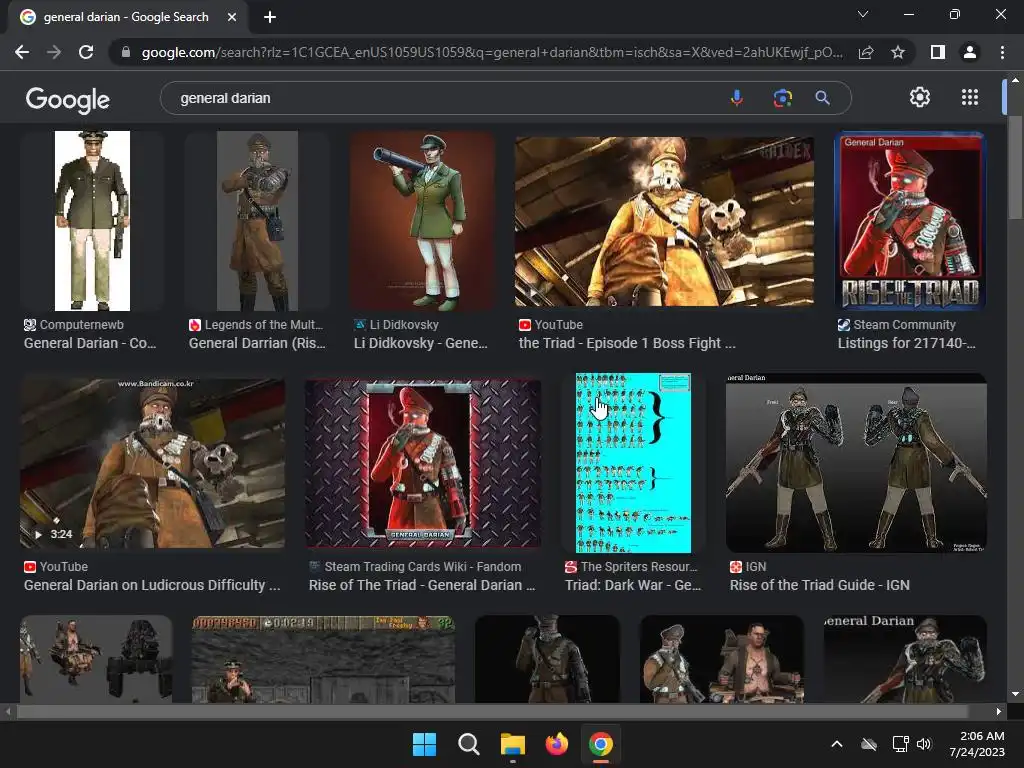Open the Ludicrous Difficulty video thumbnail
Viewport: 1024px width, 768px height.
click(152, 463)
